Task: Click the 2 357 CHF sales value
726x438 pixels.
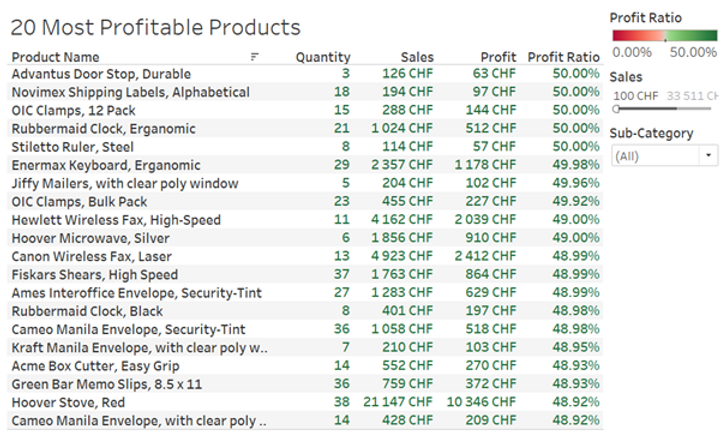Action: pyautogui.click(x=402, y=164)
